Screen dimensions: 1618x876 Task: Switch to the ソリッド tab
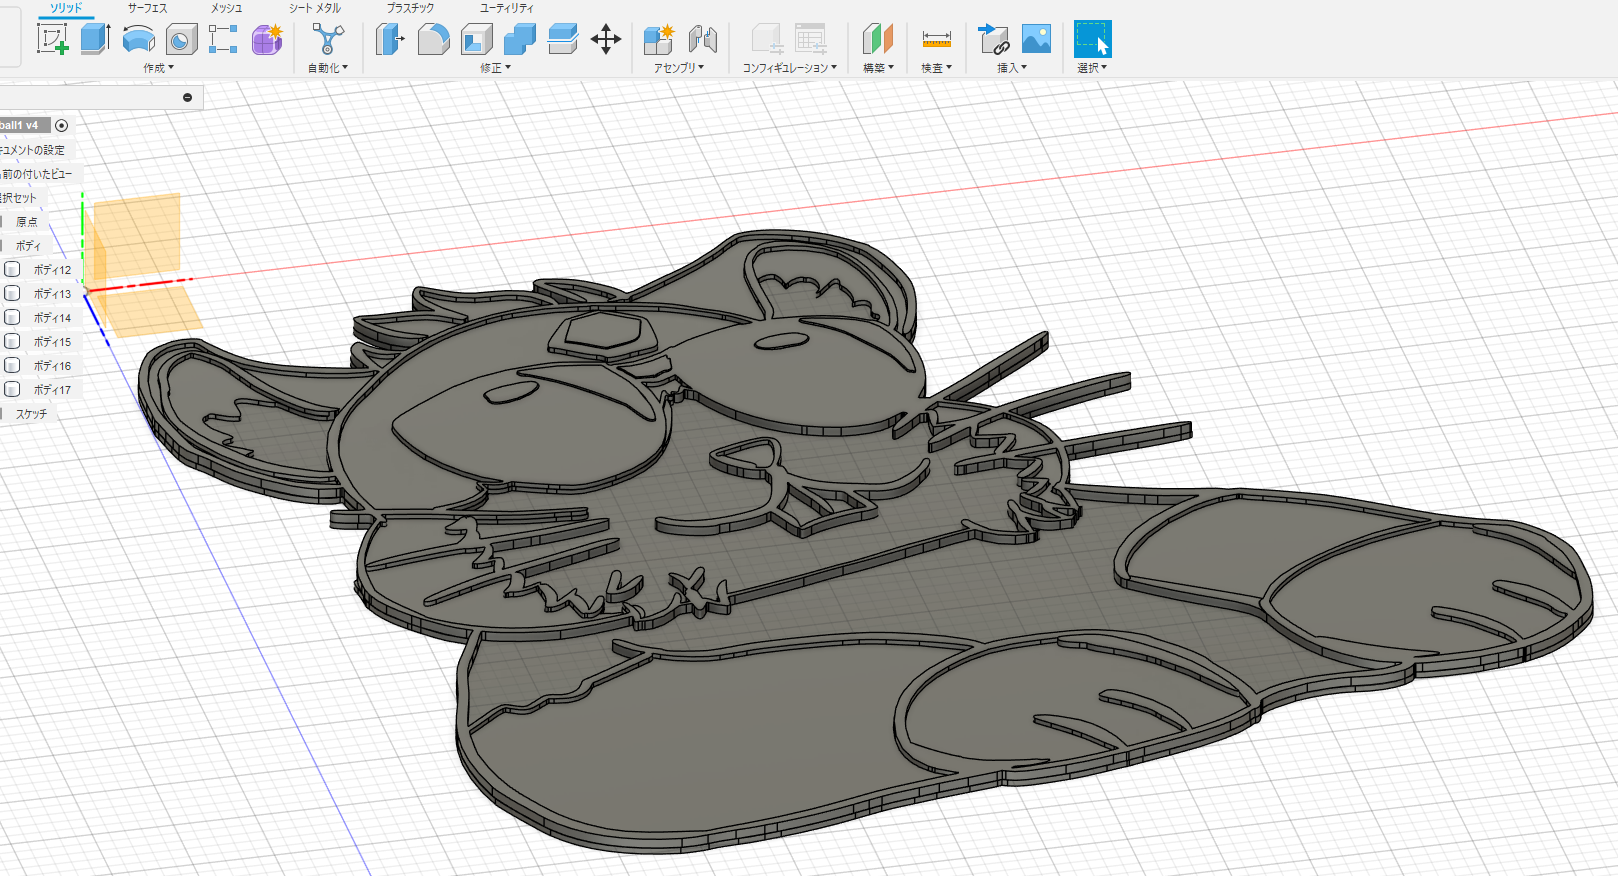tap(66, 8)
